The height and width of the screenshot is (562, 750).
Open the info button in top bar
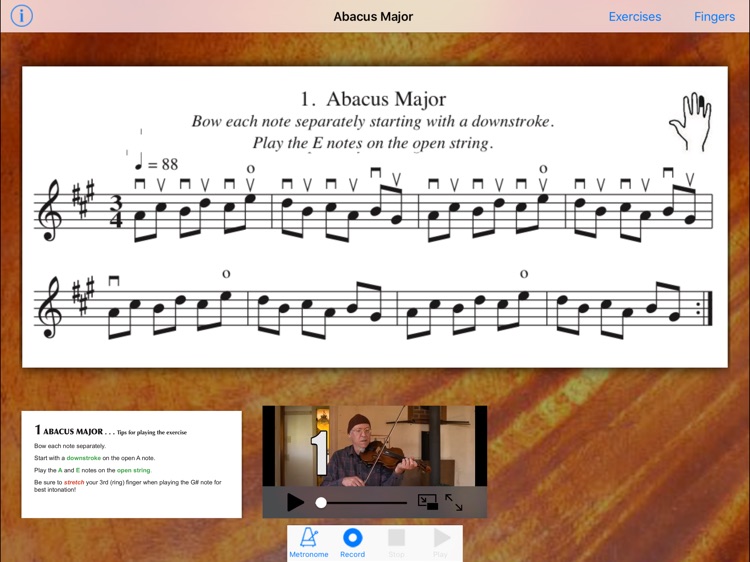(22, 16)
